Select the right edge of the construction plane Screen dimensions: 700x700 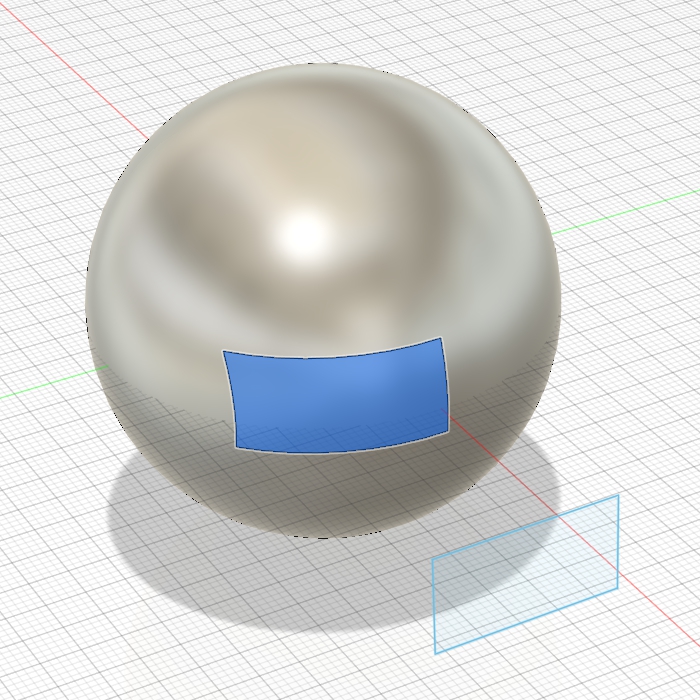pos(618,542)
